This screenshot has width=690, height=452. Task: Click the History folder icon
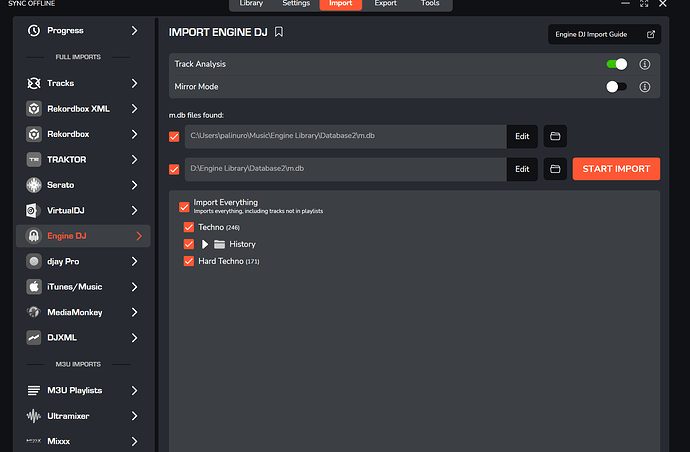[x=219, y=244]
